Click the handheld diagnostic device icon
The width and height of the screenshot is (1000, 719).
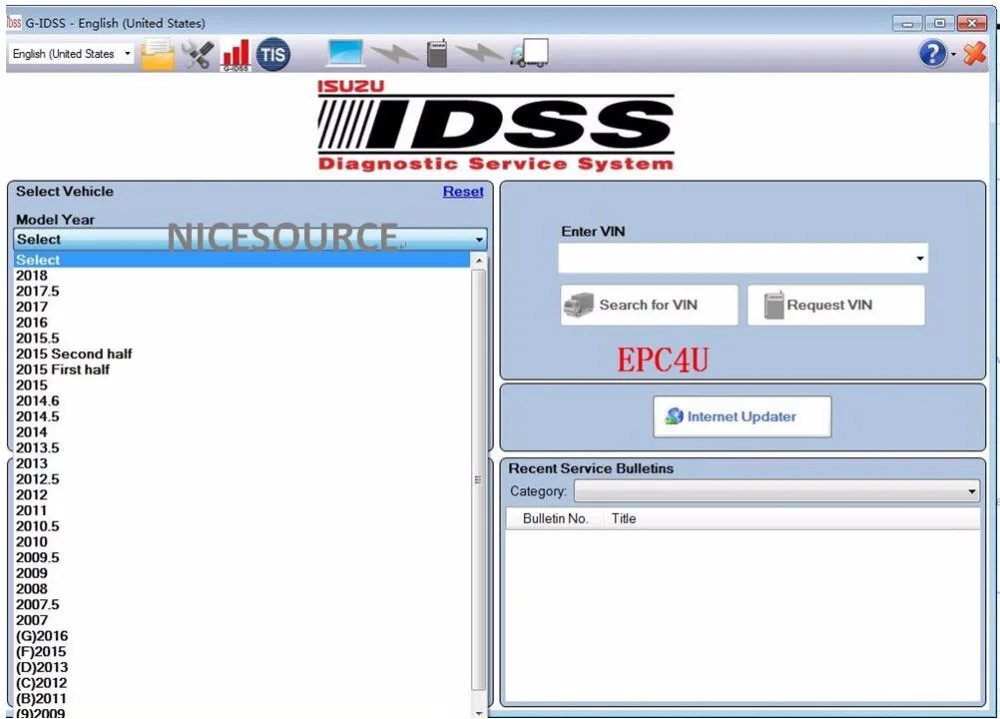click(x=436, y=54)
